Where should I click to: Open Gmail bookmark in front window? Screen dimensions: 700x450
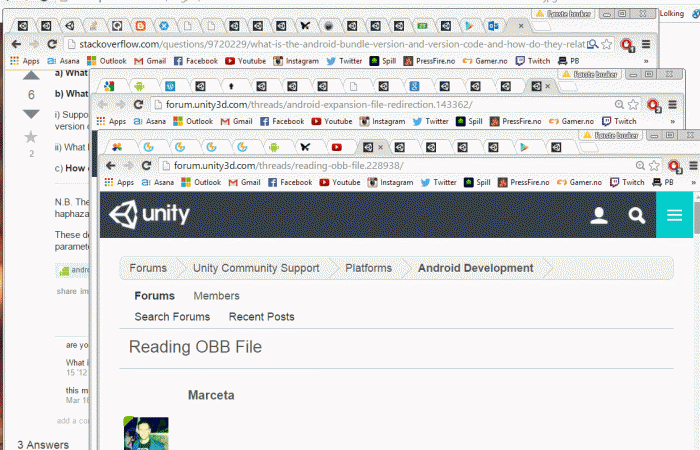coord(244,182)
